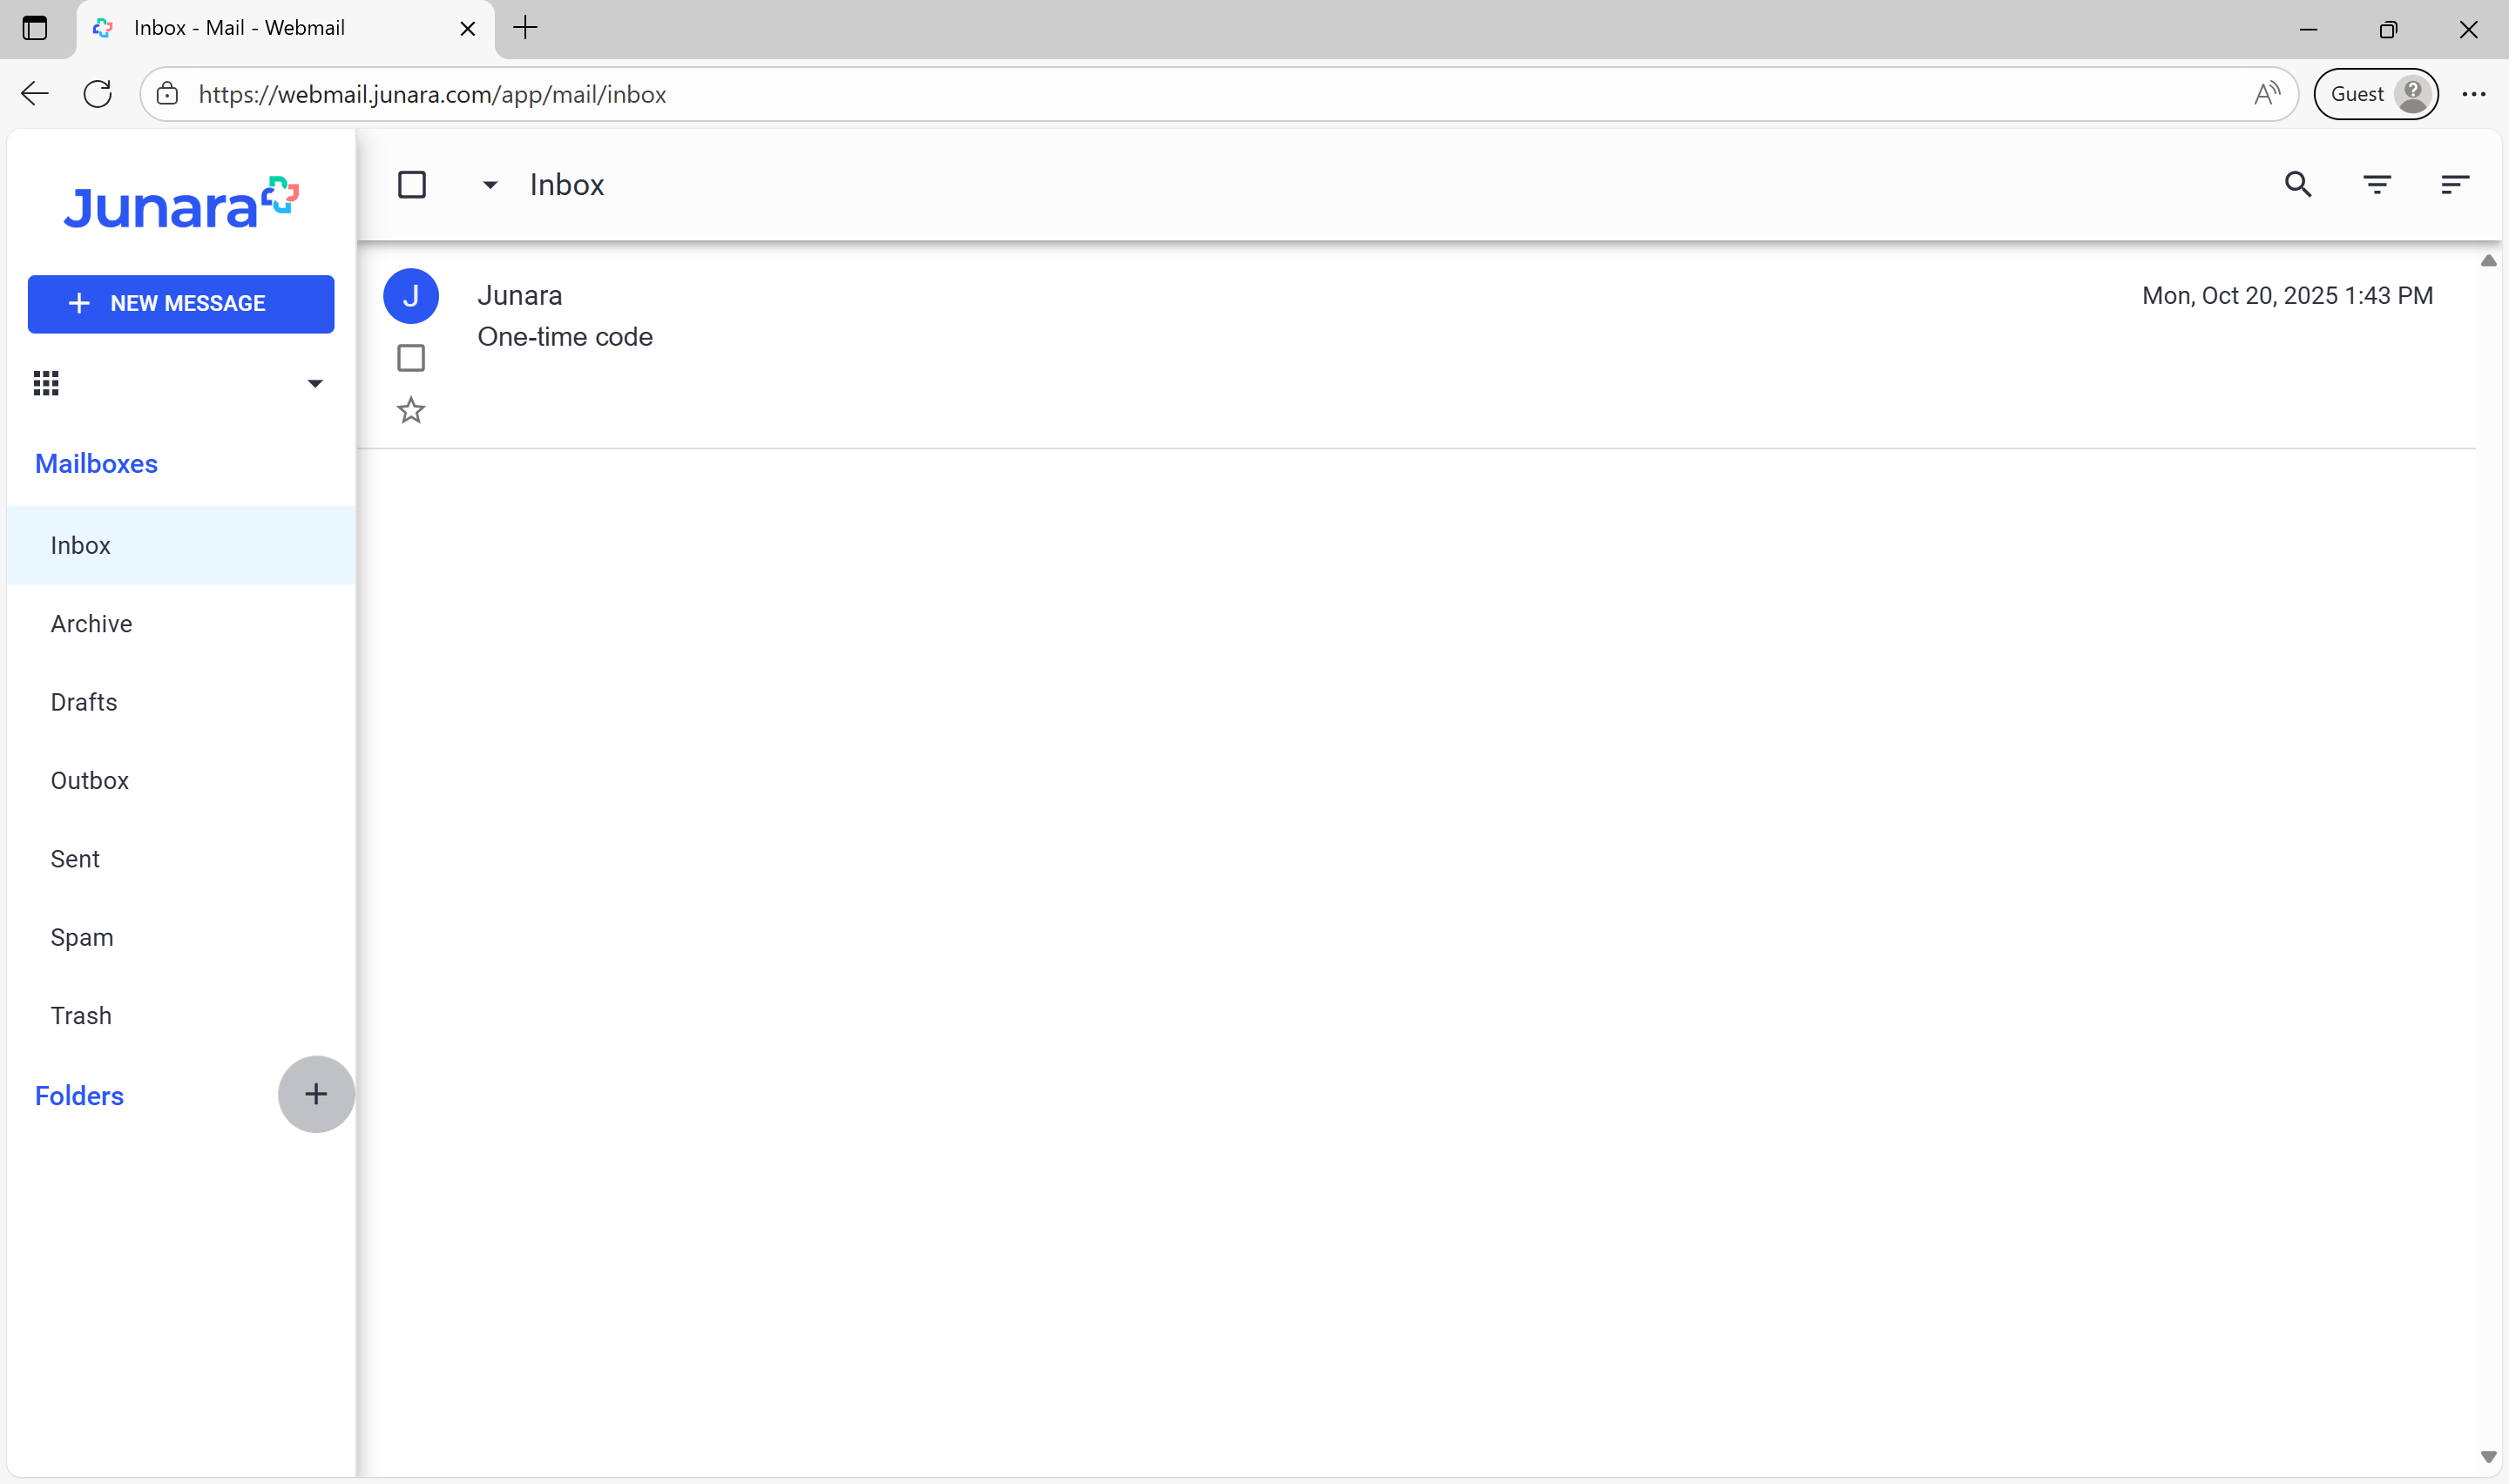Open the sort messages icon
The width and height of the screenshot is (2509, 1484).
coord(2455,184)
